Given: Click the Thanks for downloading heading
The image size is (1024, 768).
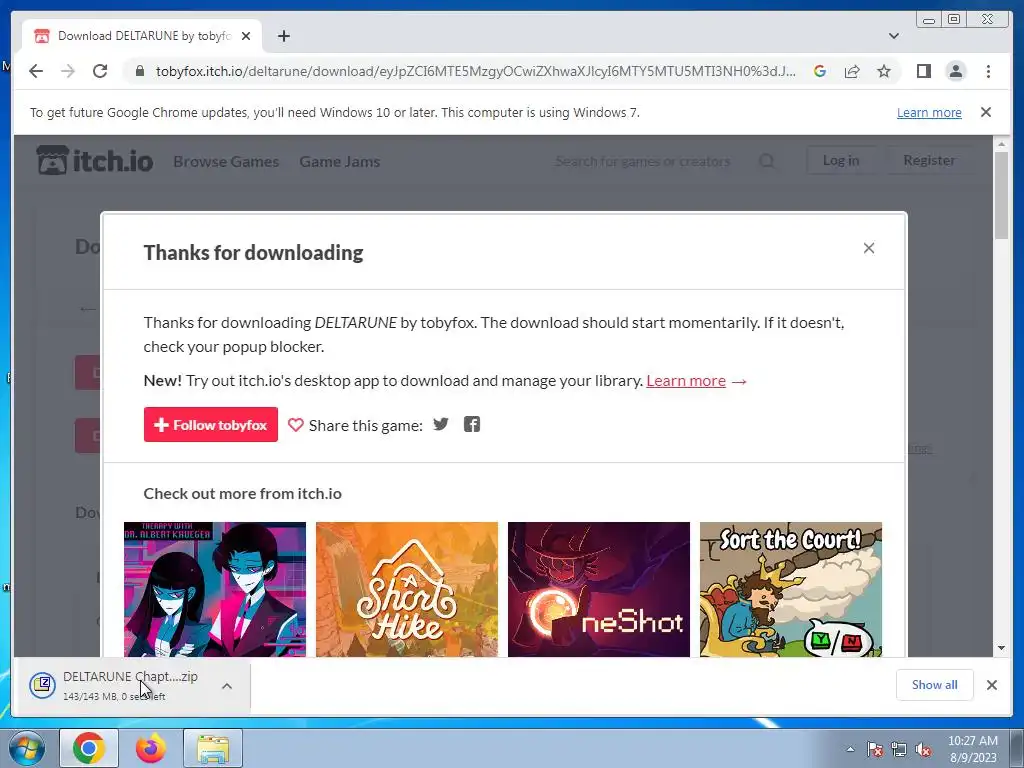Looking at the screenshot, I should [x=253, y=253].
